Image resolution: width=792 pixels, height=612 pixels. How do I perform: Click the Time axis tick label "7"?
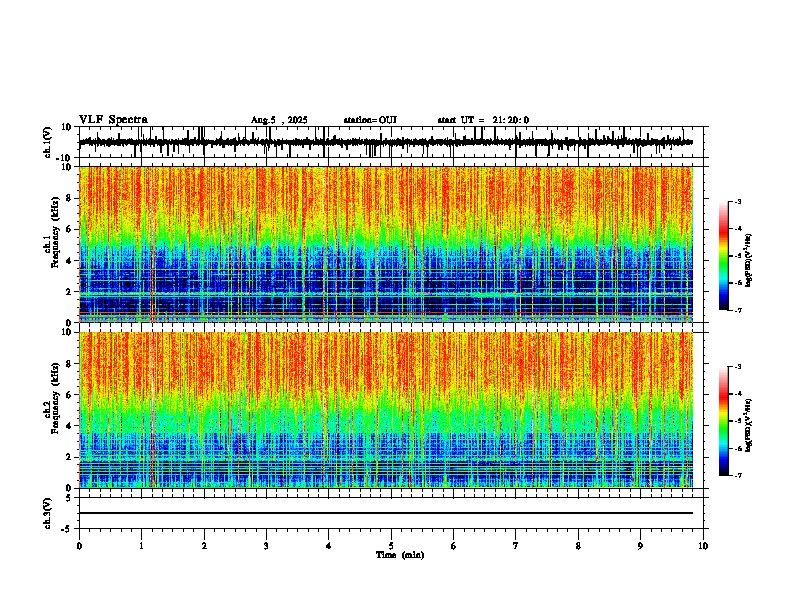(x=516, y=546)
